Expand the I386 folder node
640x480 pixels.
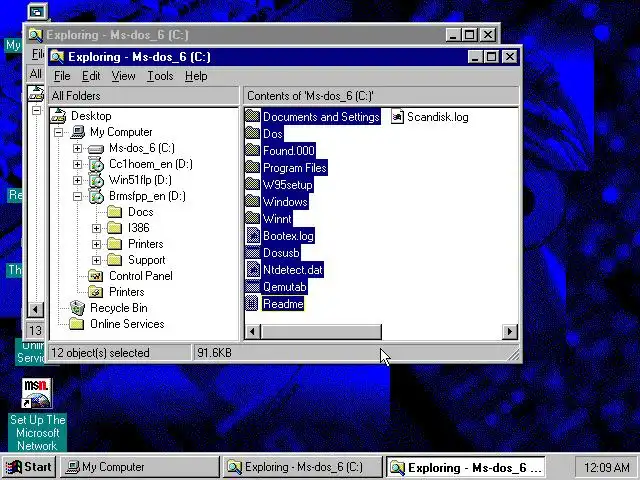click(96, 228)
